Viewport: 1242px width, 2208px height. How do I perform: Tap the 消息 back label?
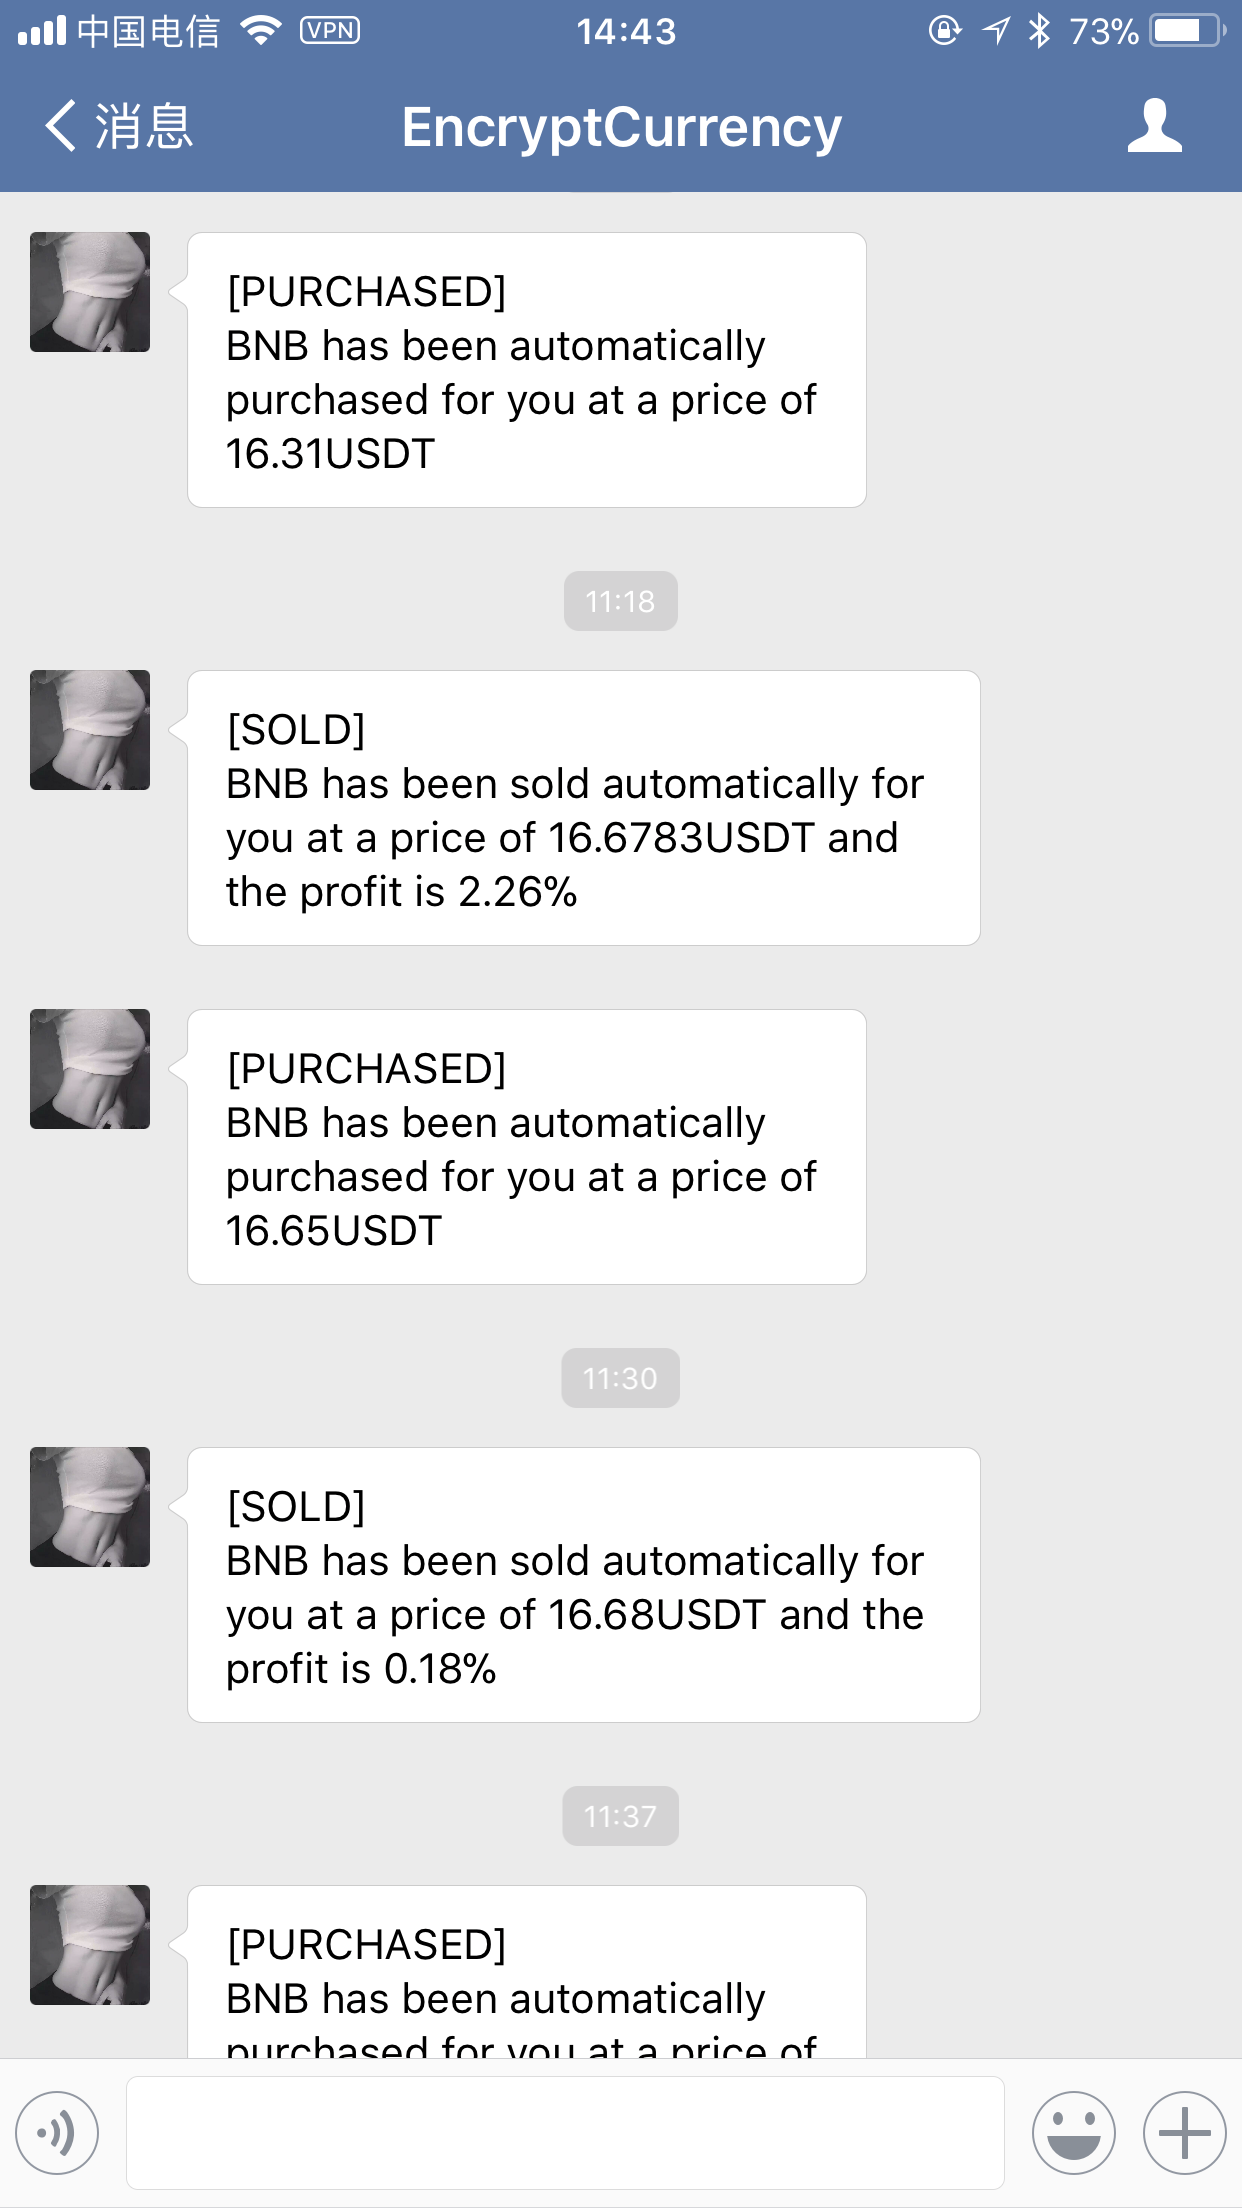pyautogui.click(x=143, y=127)
